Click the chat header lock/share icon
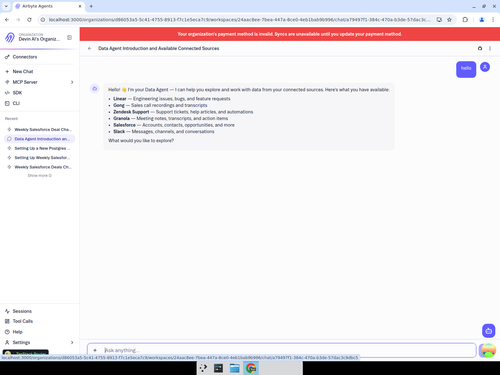This screenshot has height=375, width=500. pos(480,48)
